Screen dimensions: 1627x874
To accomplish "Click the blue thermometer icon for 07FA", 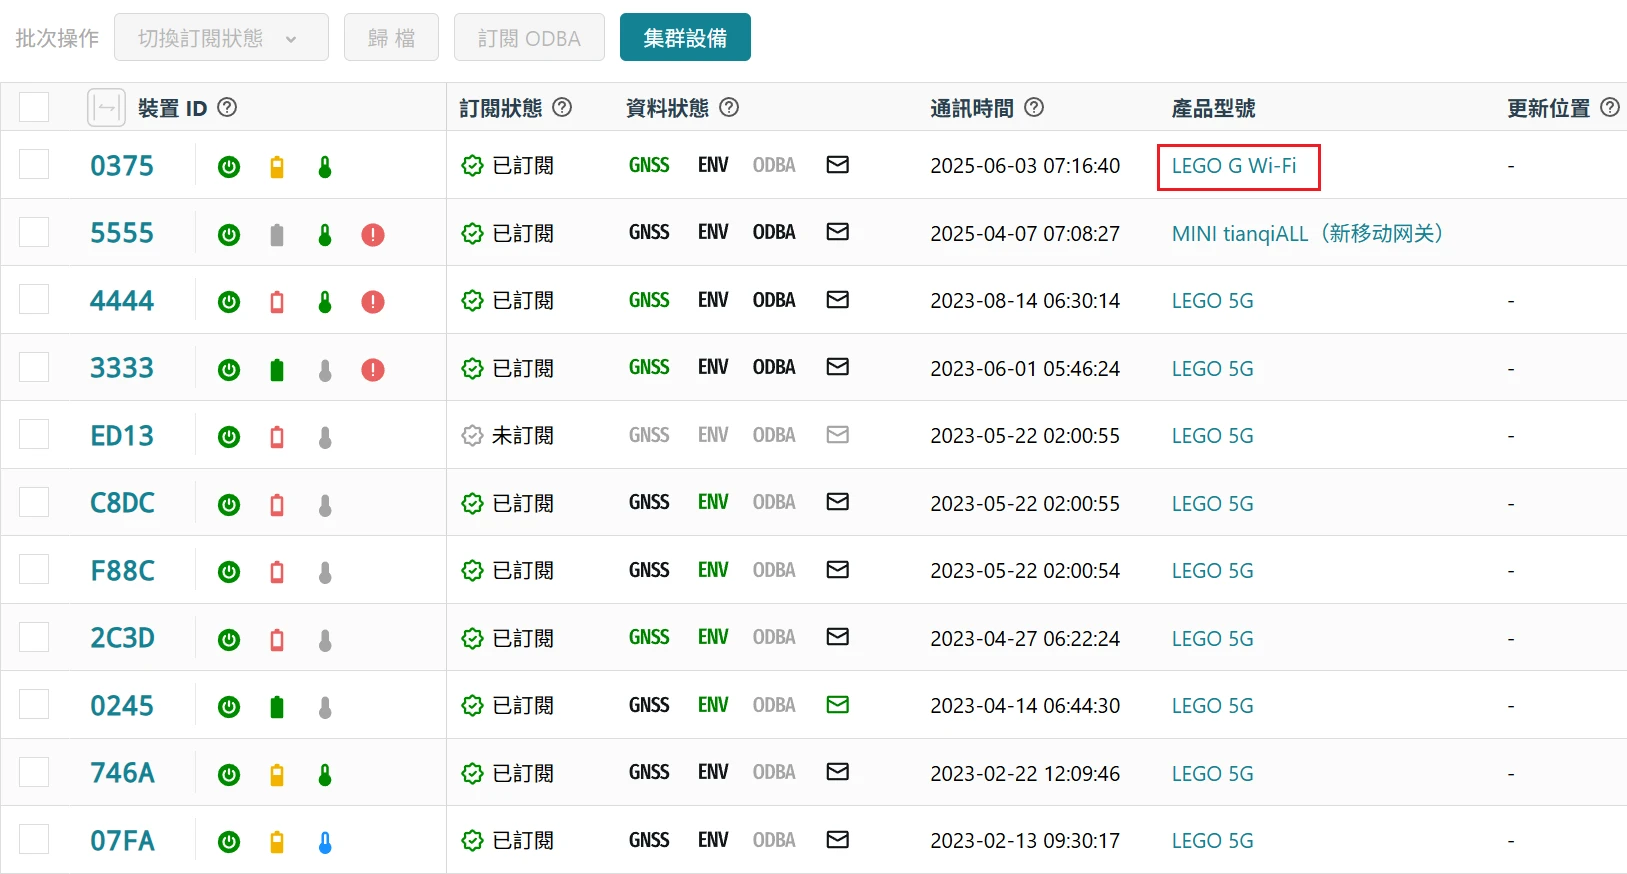I will coord(325,843).
